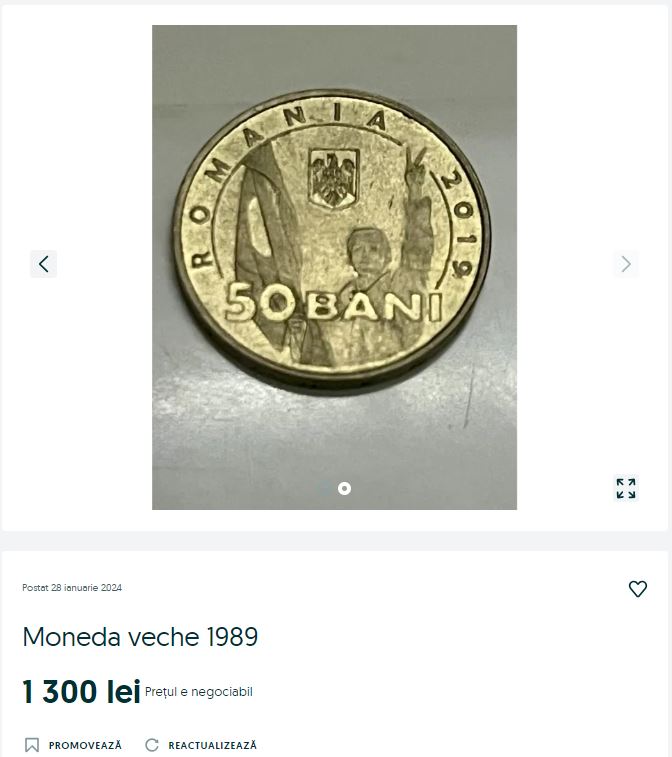This screenshot has height=757, width=672.
Task: Click the raised hand victory sign on coin
Action: coord(416,167)
